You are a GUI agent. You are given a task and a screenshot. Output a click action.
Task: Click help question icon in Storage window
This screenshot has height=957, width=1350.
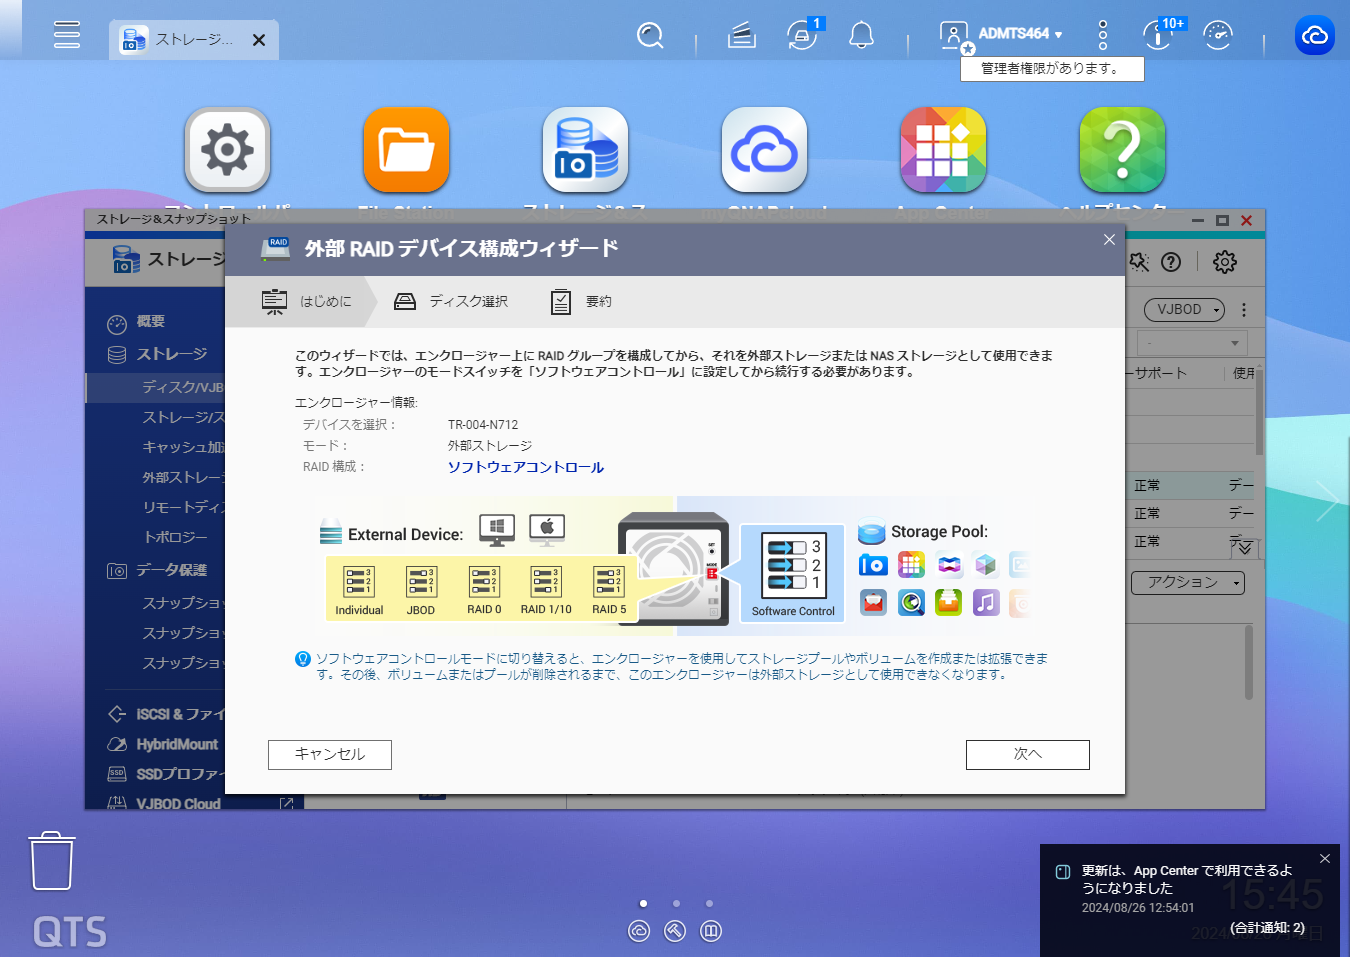tap(1171, 262)
